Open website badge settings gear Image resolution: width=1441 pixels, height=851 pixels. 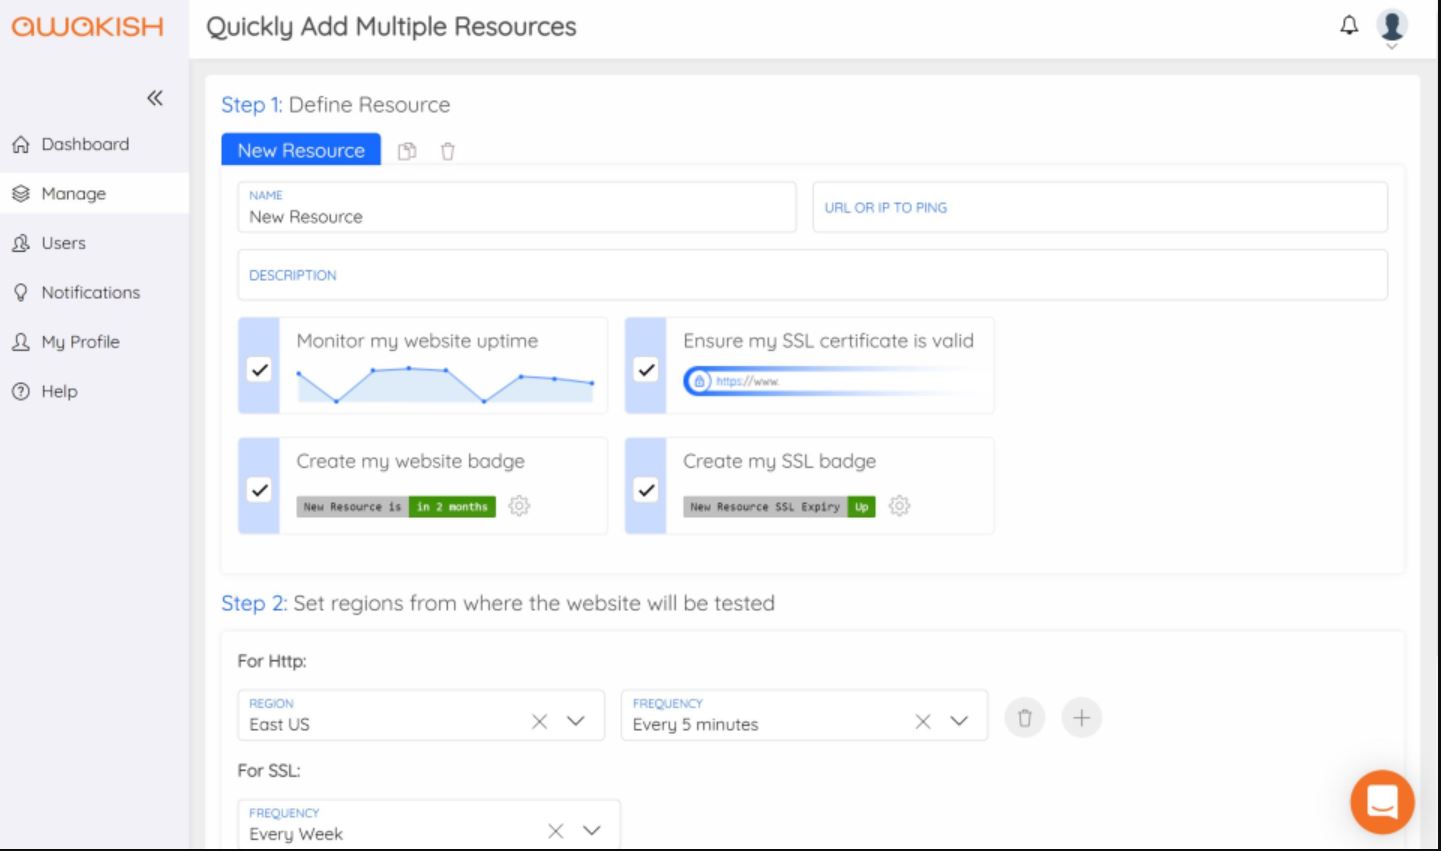(519, 506)
